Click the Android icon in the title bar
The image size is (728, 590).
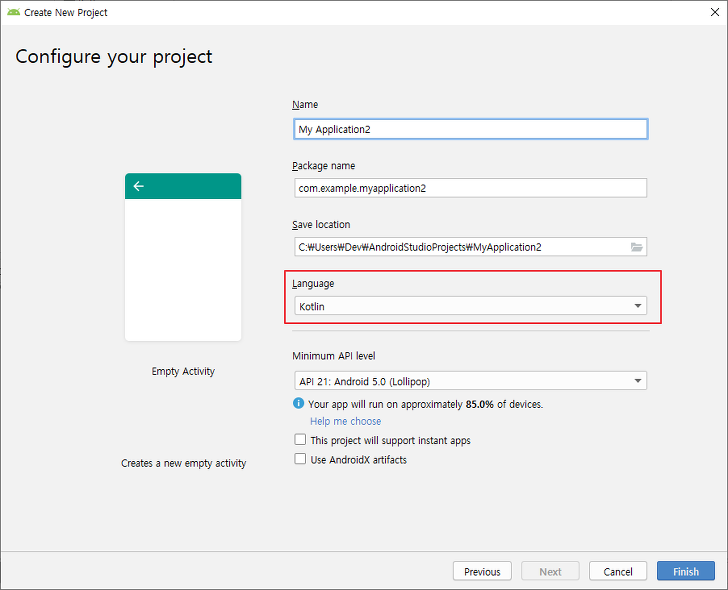pos(13,12)
